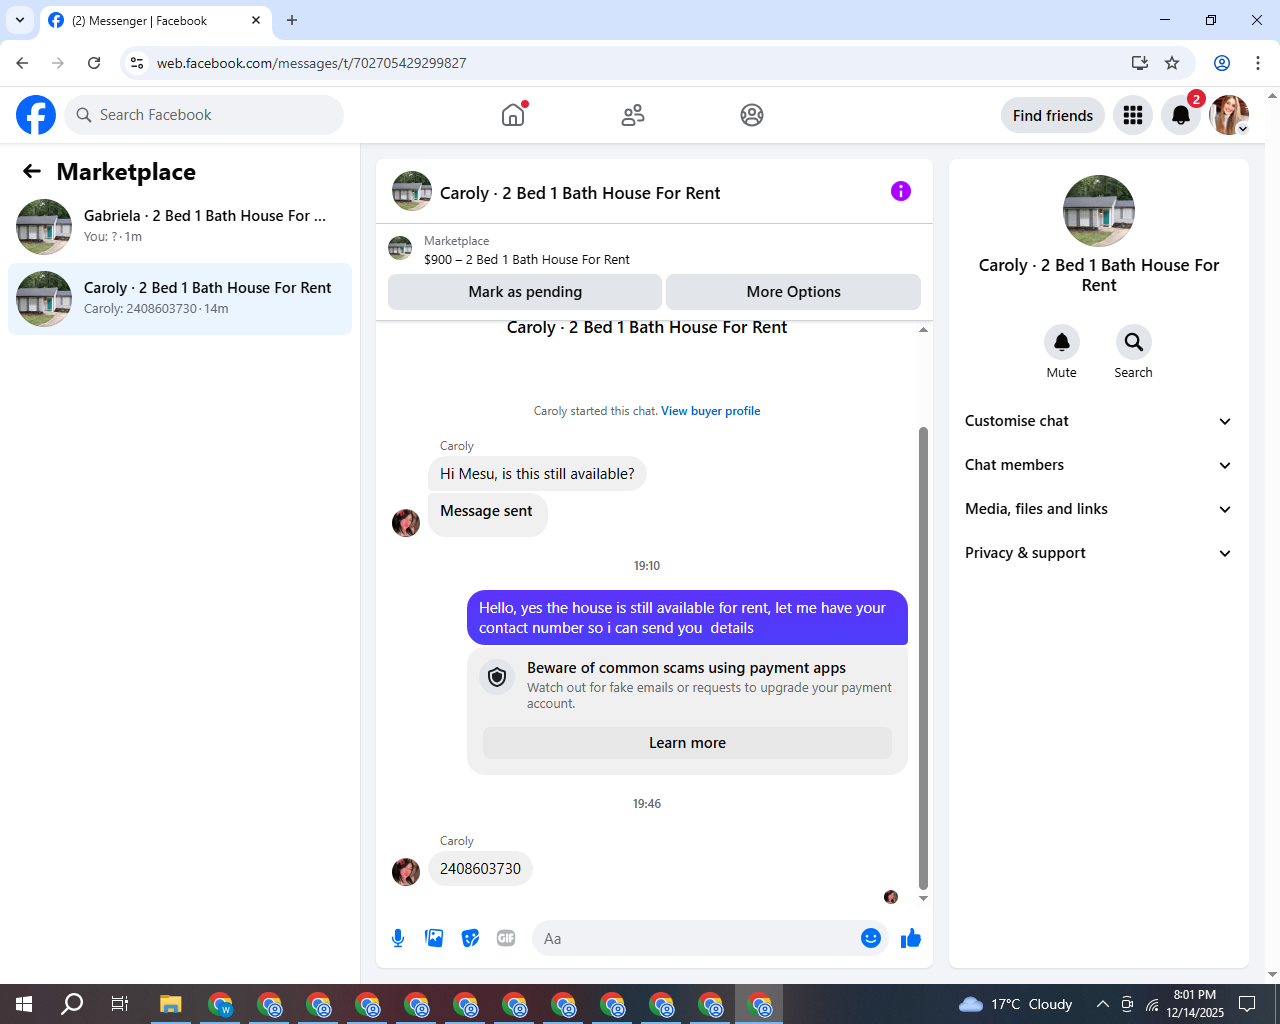
Task: Open the Facebook menu grid icon
Action: [x=1133, y=115]
